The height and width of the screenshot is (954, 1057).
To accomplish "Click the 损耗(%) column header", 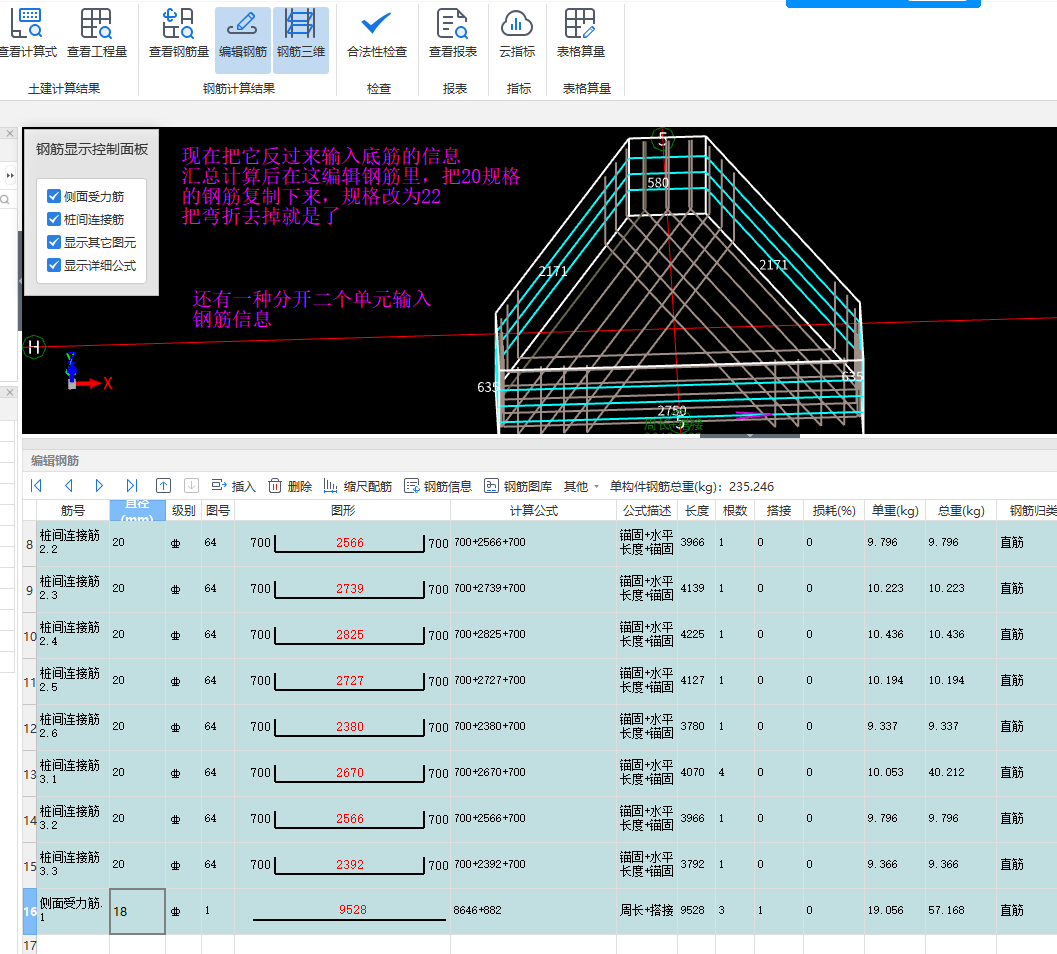I will (834, 510).
